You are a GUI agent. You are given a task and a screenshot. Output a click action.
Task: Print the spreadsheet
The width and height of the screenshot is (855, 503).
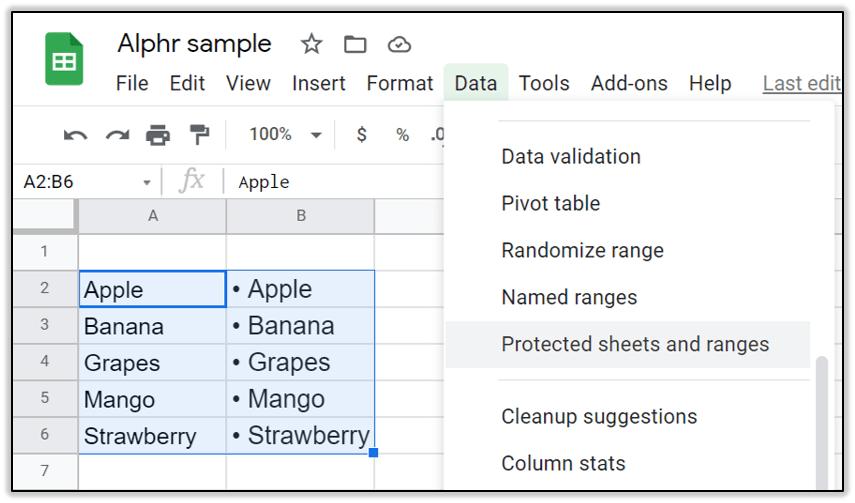pyautogui.click(x=158, y=134)
